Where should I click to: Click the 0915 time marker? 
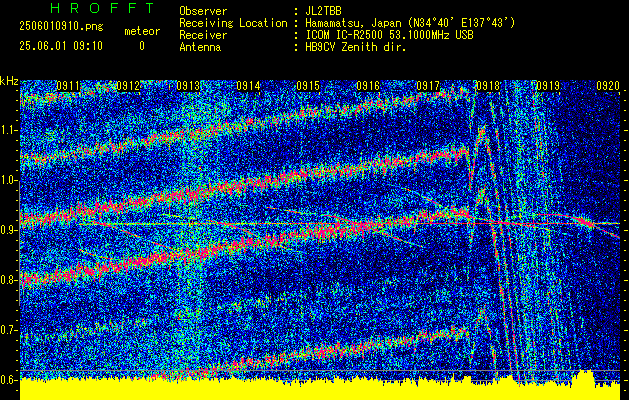tap(308, 85)
